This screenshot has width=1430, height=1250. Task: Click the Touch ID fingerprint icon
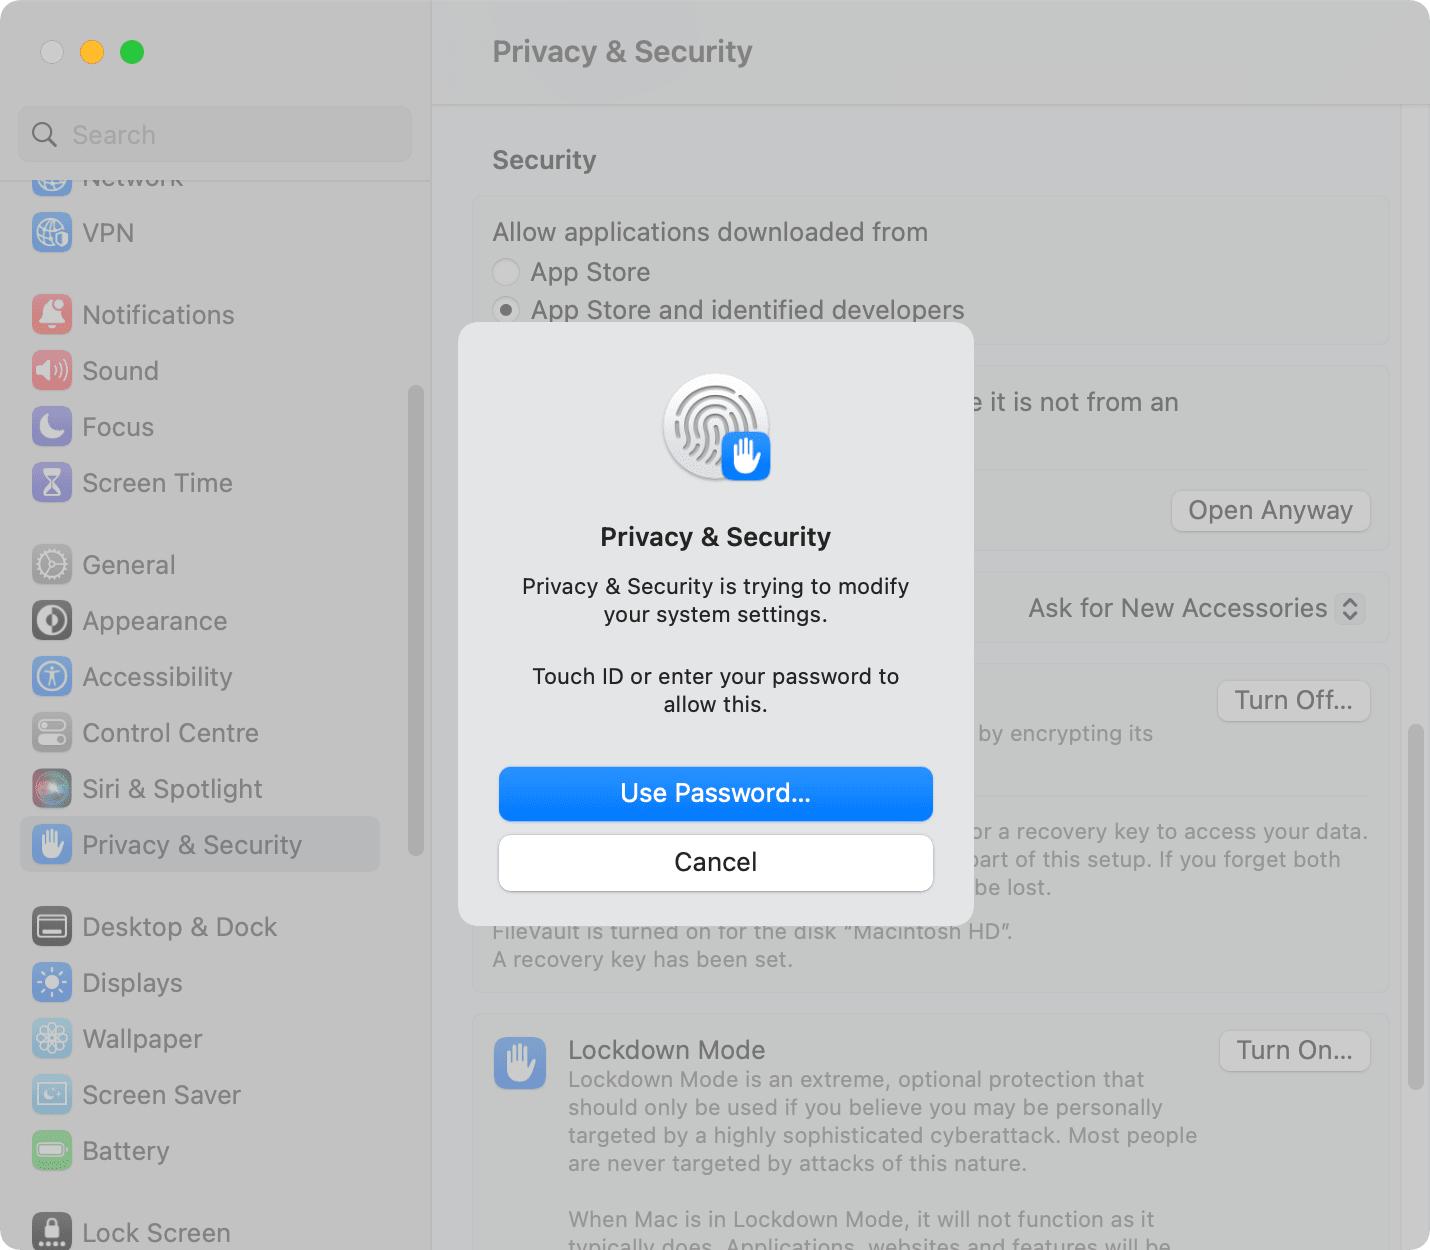716,428
